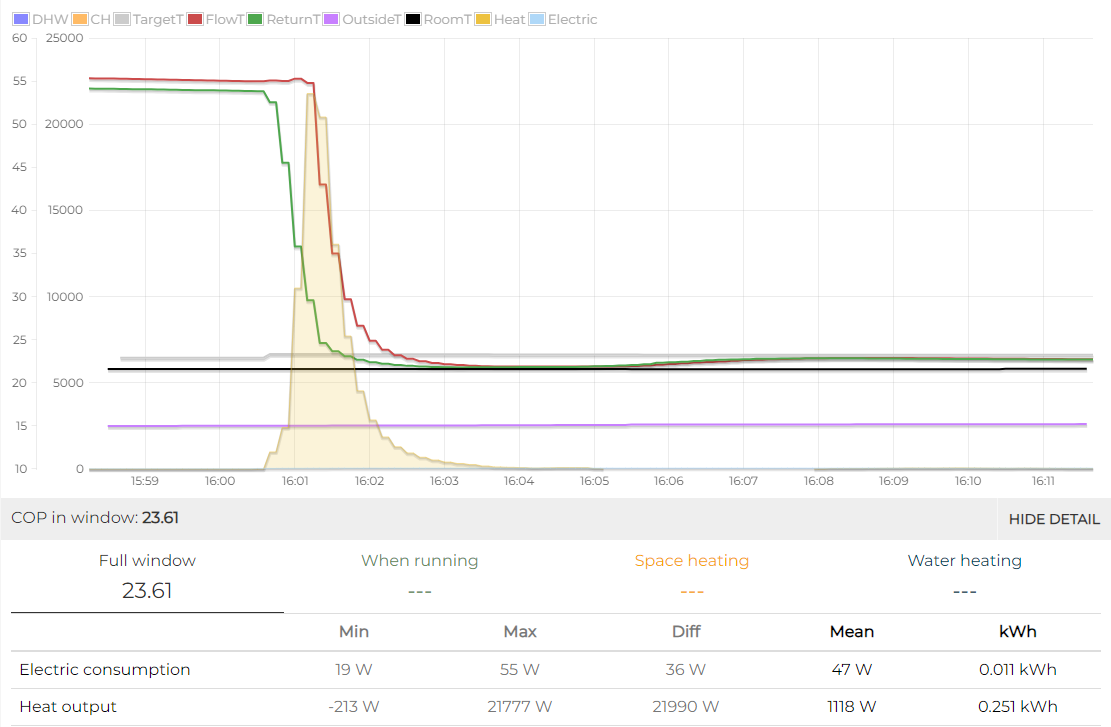Click HIDE DETAIL to collapse stats
This screenshot has width=1111, height=727.
[x=1054, y=519]
